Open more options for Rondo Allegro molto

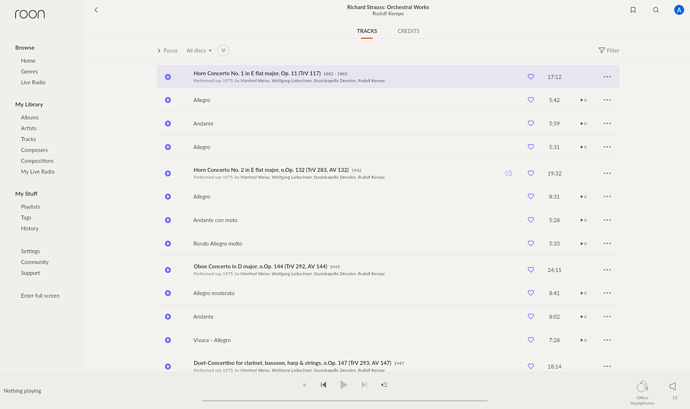click(607, 243)
